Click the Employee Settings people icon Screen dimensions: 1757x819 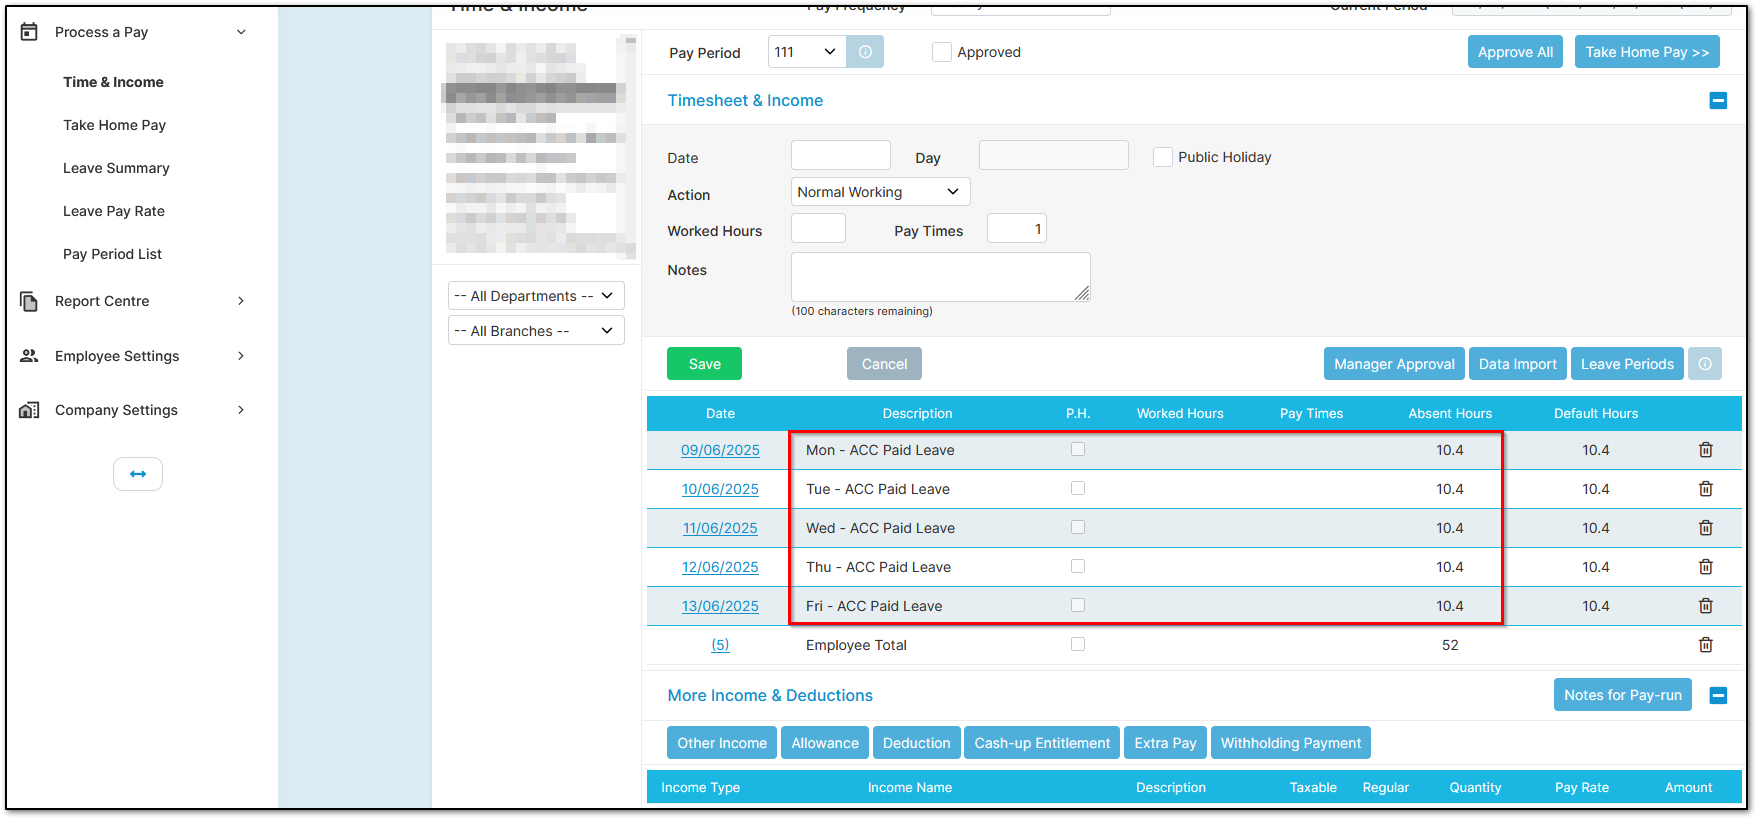(29, 356)
